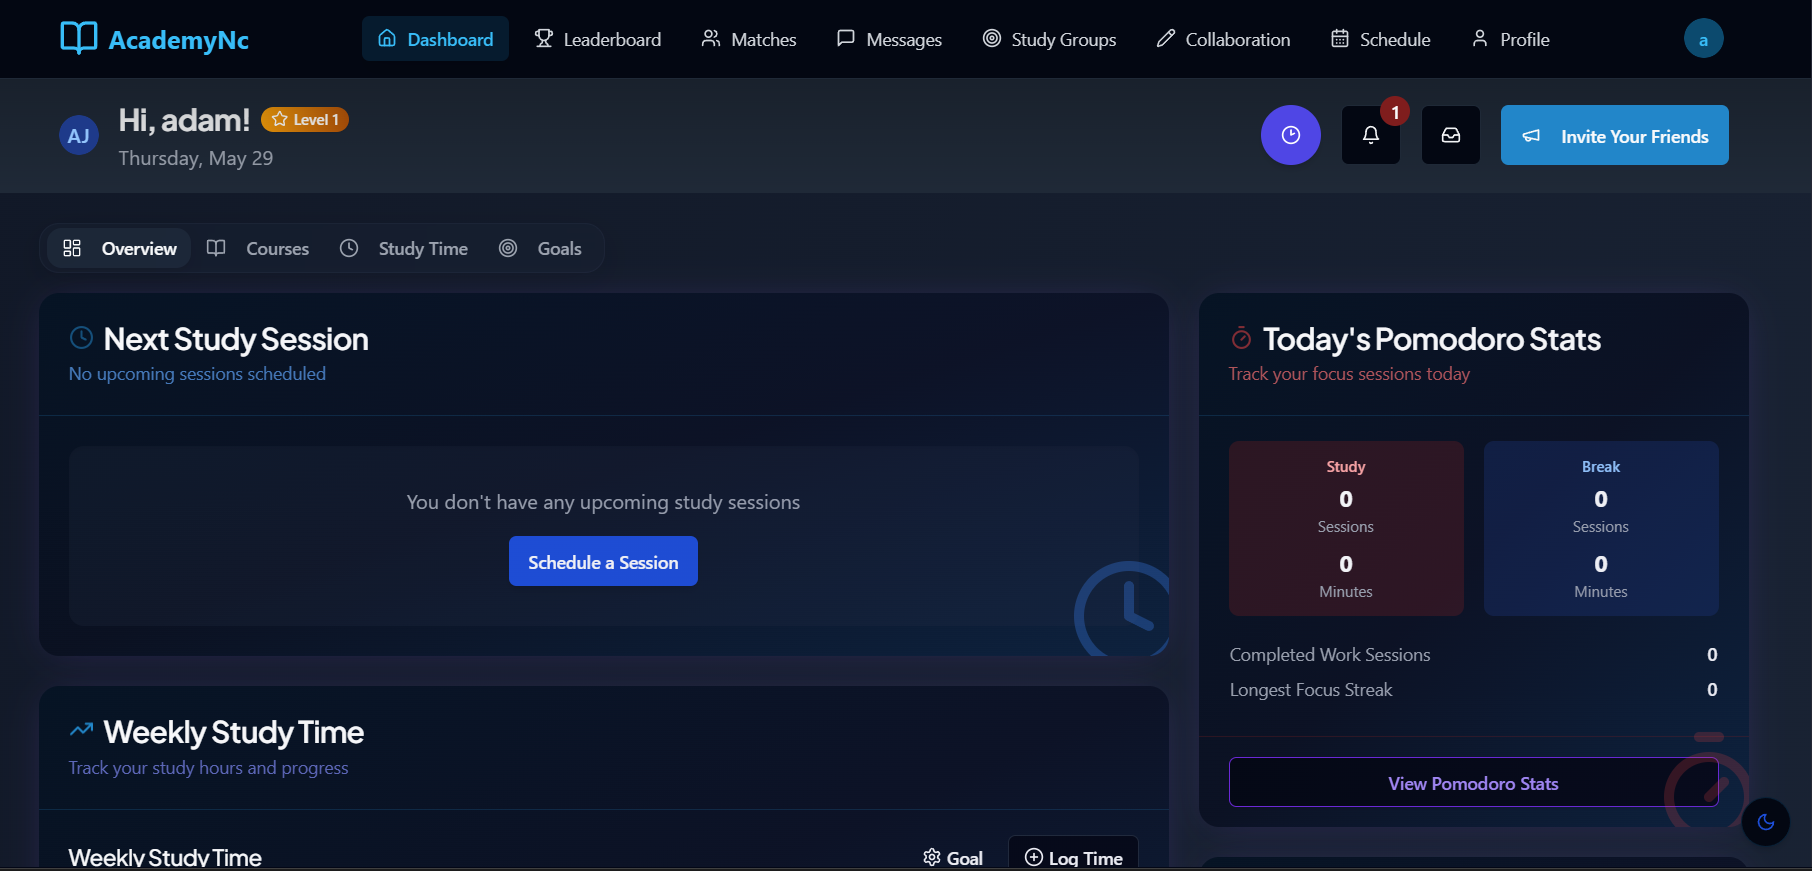Open Messages from the top bar
Image resolution: width=1812 pixels, height=871 pixels.
(889, 39)
